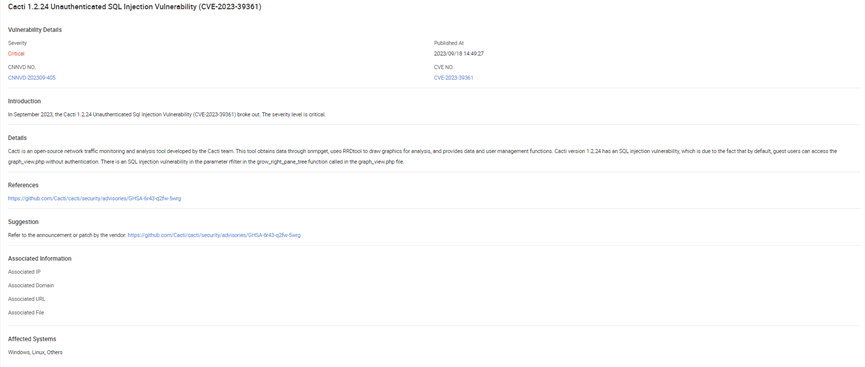Click the Associated IP field
The width and height of the screenshot is (865, 367).
pyautogui.click(x=24, y=272)
